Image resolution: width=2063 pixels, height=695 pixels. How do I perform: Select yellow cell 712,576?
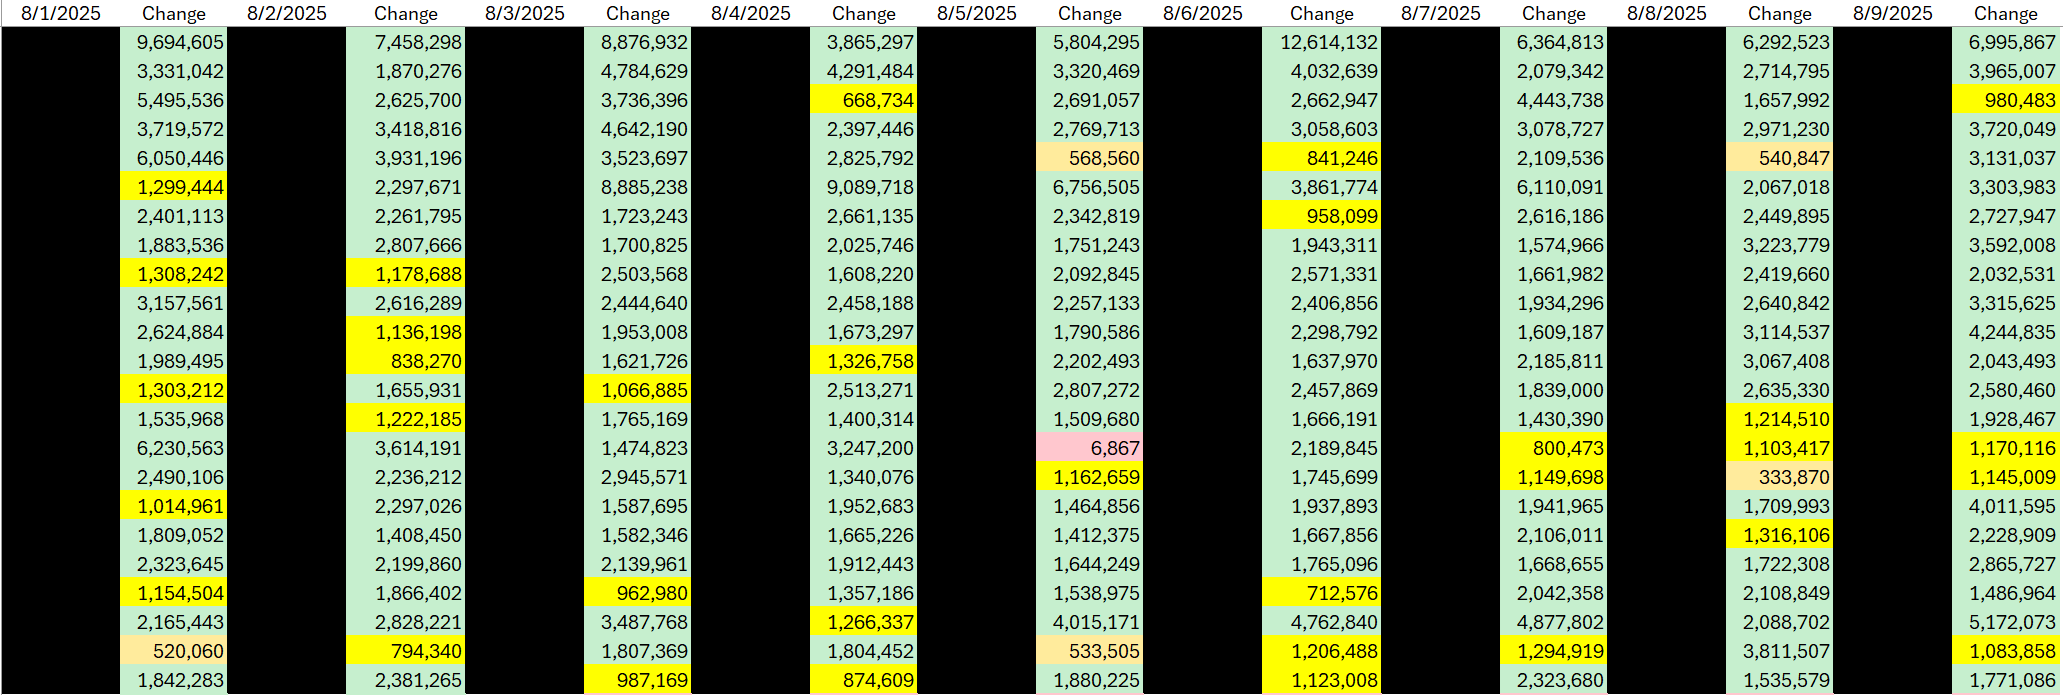(1321, 593)
